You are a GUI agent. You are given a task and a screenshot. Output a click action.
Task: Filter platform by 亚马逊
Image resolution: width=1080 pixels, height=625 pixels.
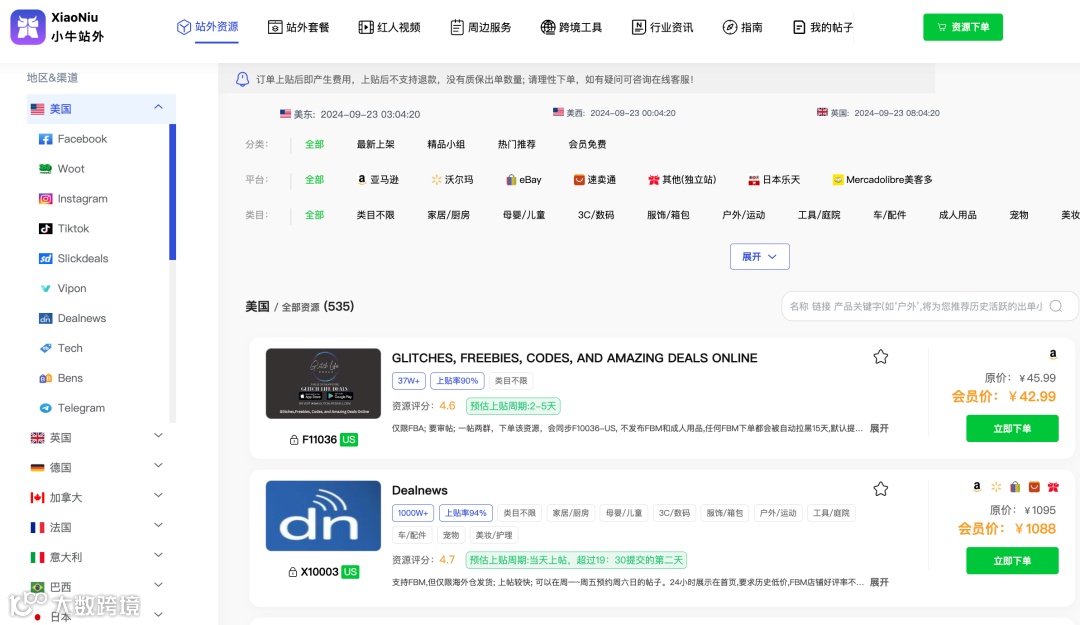pyautogui.click(x=377, y=179)
